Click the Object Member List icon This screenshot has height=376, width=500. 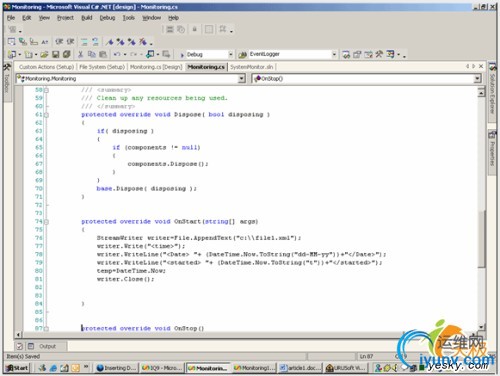click(x=12, y=42)
